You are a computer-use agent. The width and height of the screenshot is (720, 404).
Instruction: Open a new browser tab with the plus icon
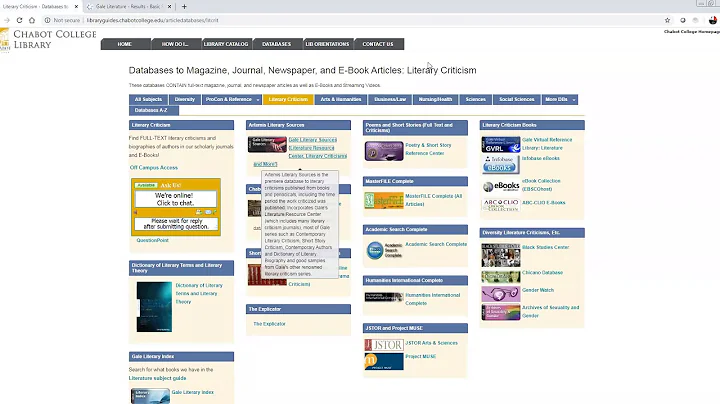[184, 6]
